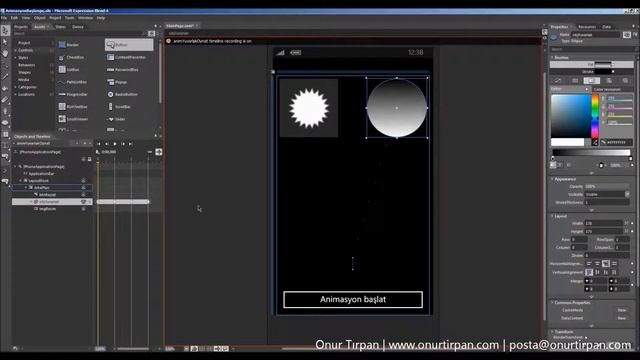Select the Ellipse shape tool
This screenshot has width=640, height=360.
pyautogui.click(x=5, y=122)
